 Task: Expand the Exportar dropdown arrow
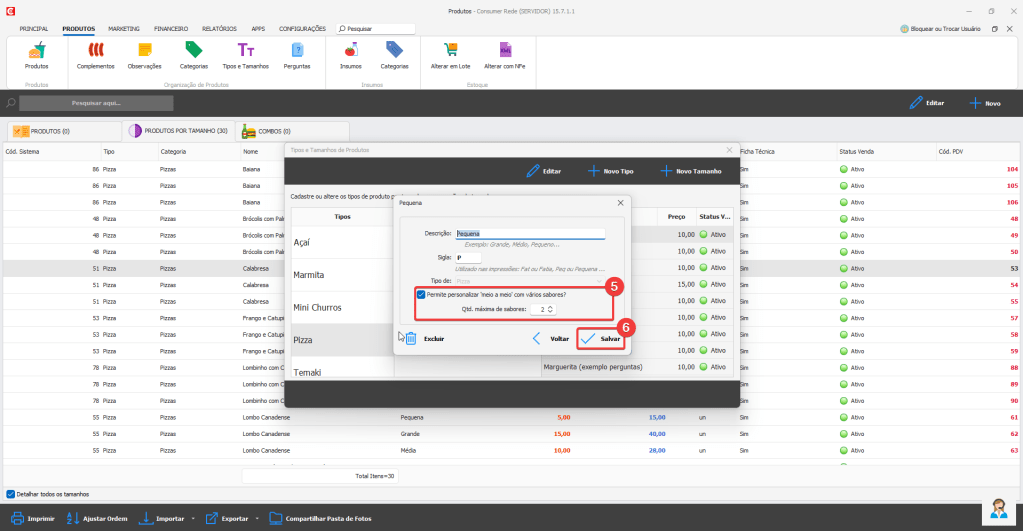point(257,519)
